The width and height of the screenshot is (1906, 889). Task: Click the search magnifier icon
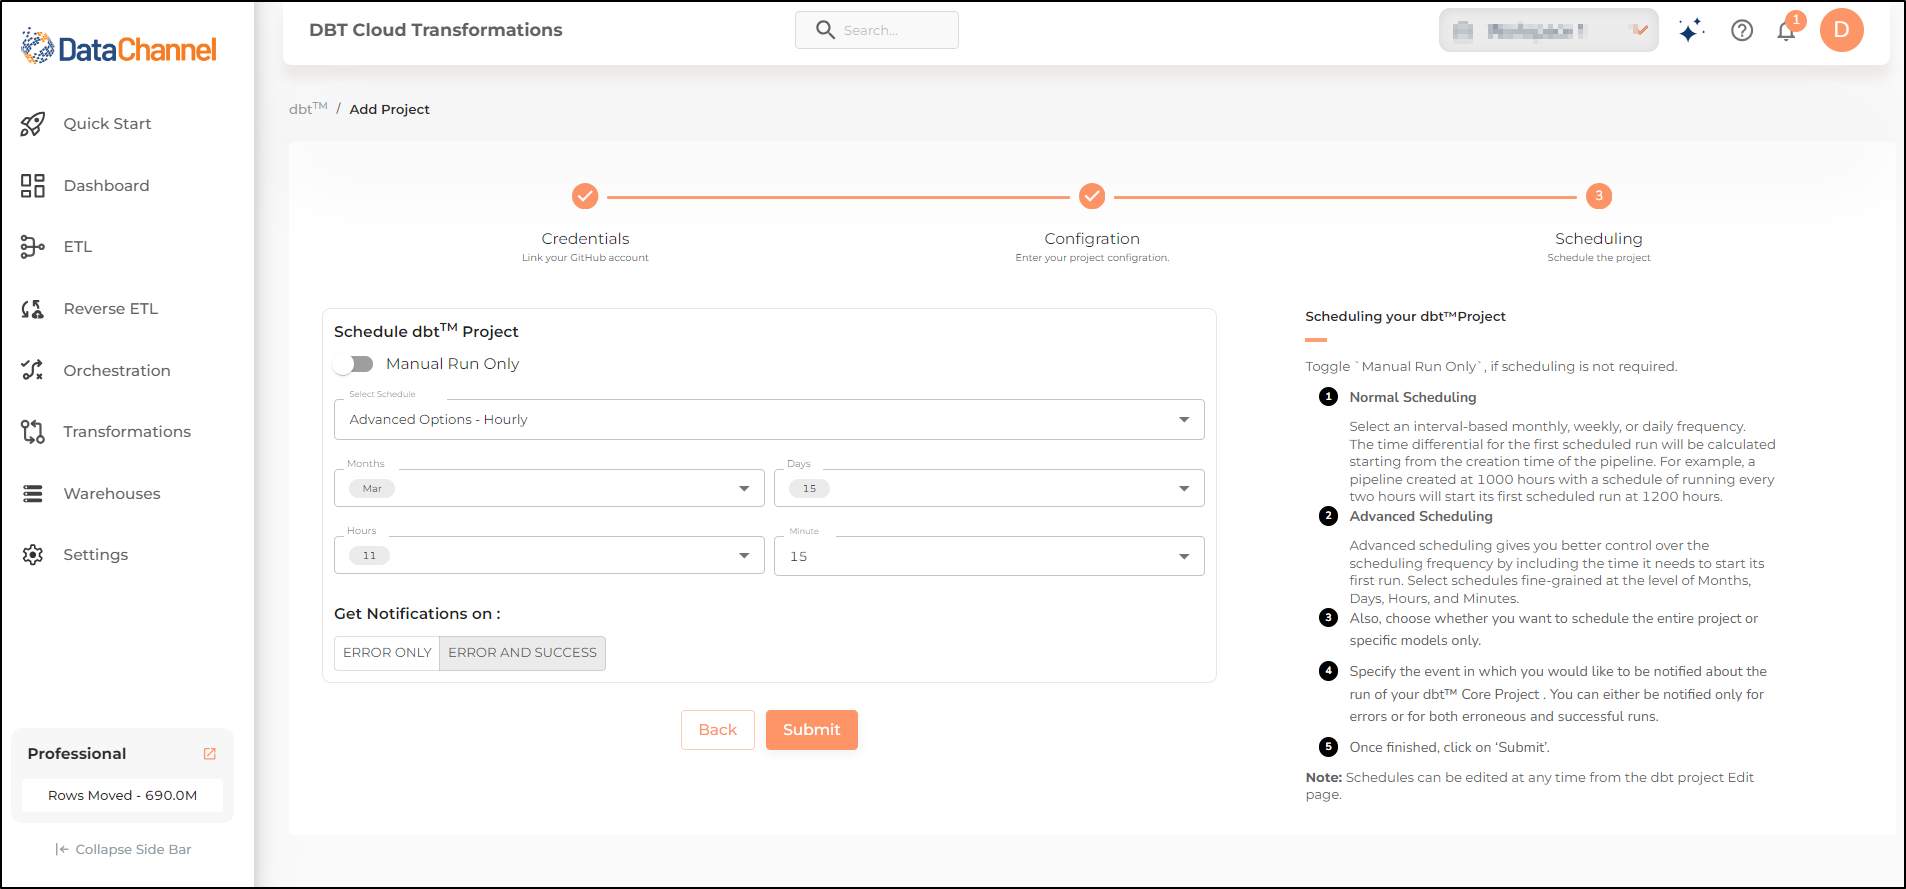(x=825, y=30)
